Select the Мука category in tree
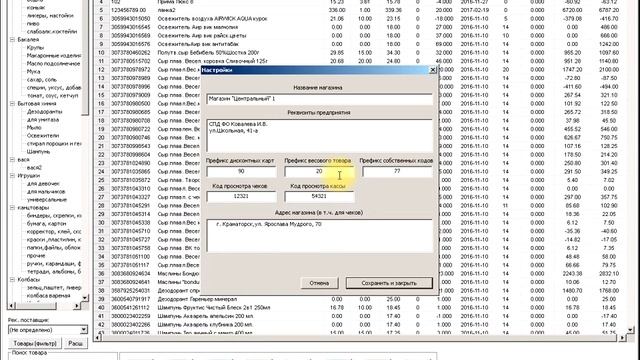The image size is (640, 360). (x=33, y=71)
